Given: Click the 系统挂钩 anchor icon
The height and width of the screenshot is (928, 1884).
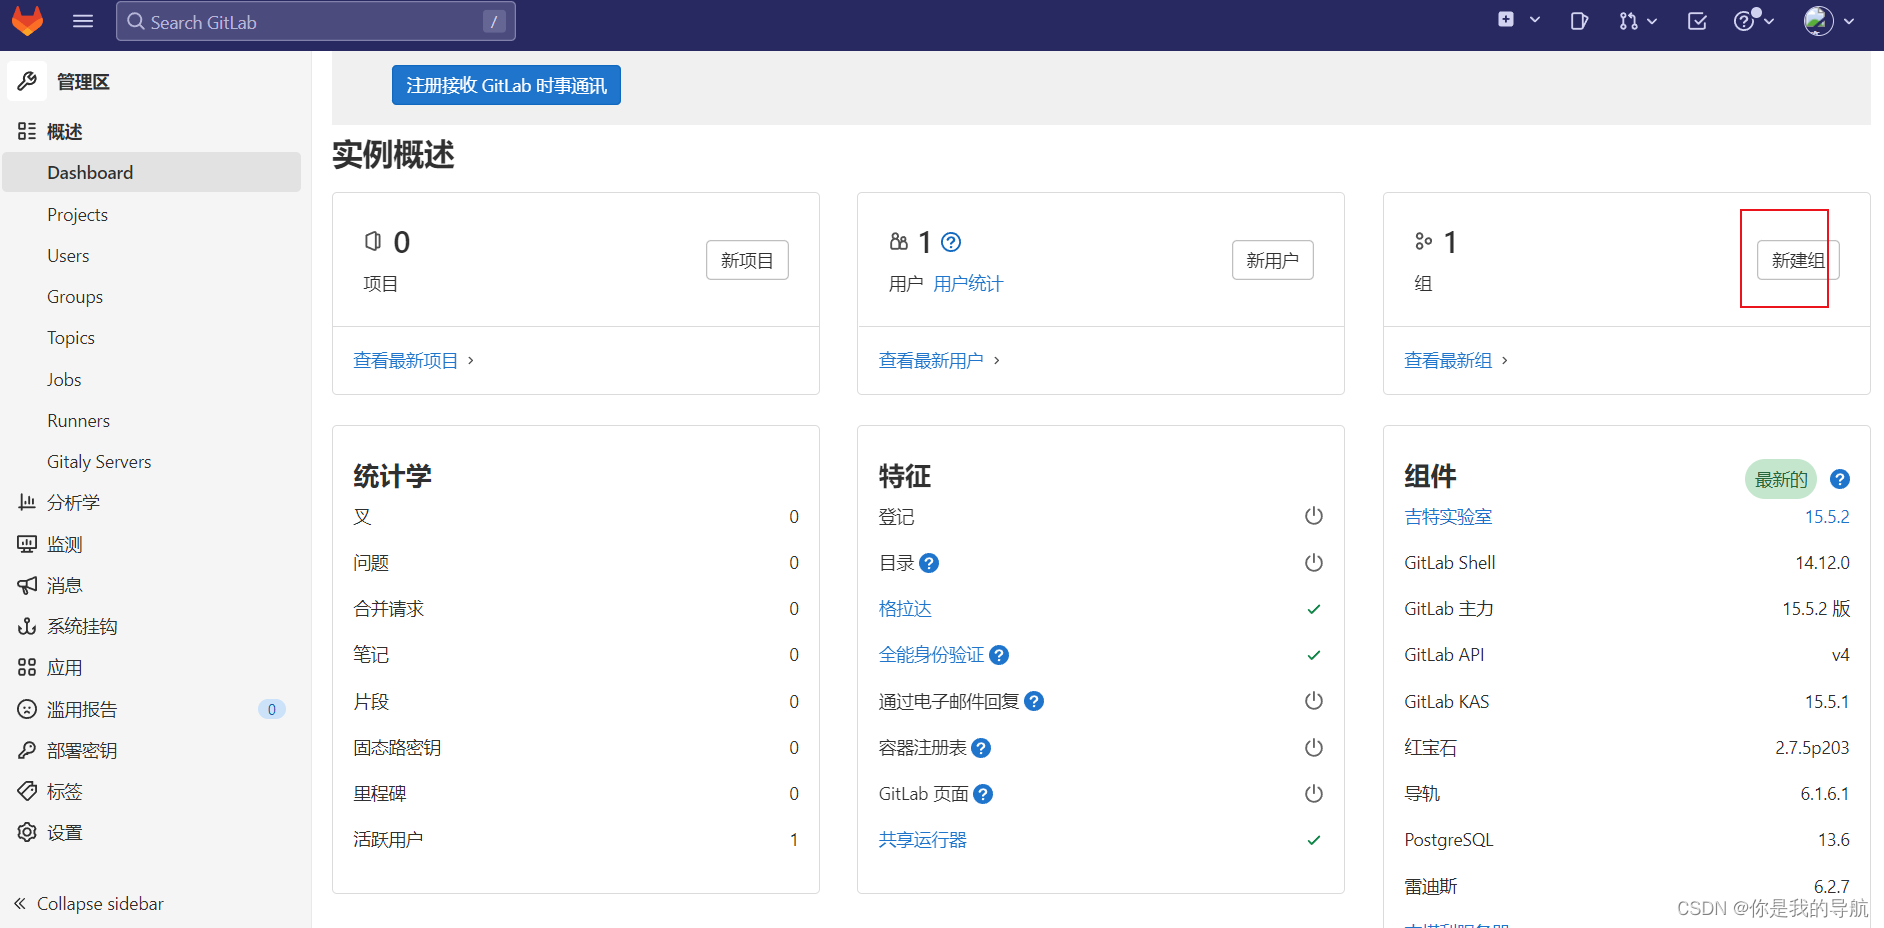Looking at the screenshot, I should point(27,626).
